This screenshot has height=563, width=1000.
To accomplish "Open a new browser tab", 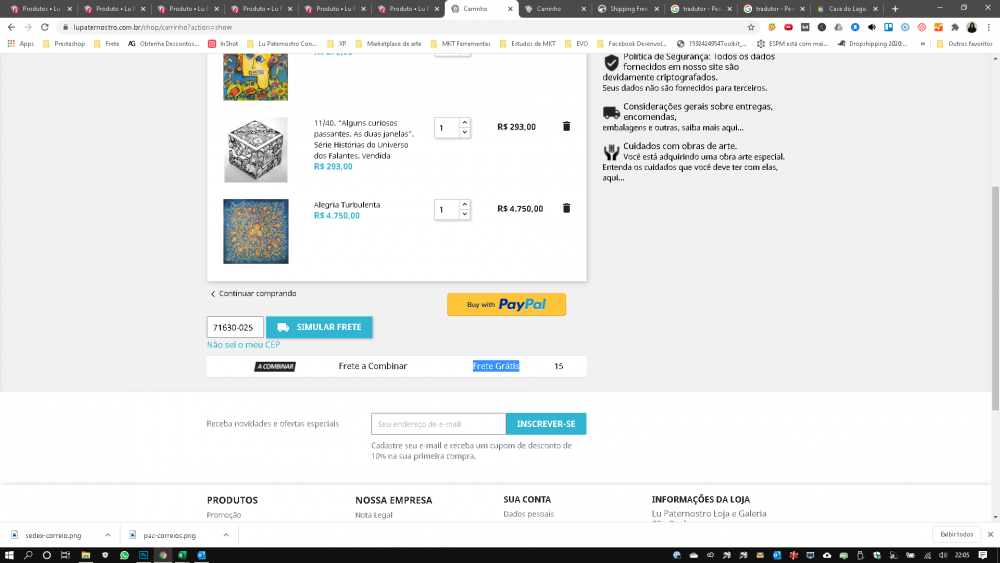I will [895, 9].
